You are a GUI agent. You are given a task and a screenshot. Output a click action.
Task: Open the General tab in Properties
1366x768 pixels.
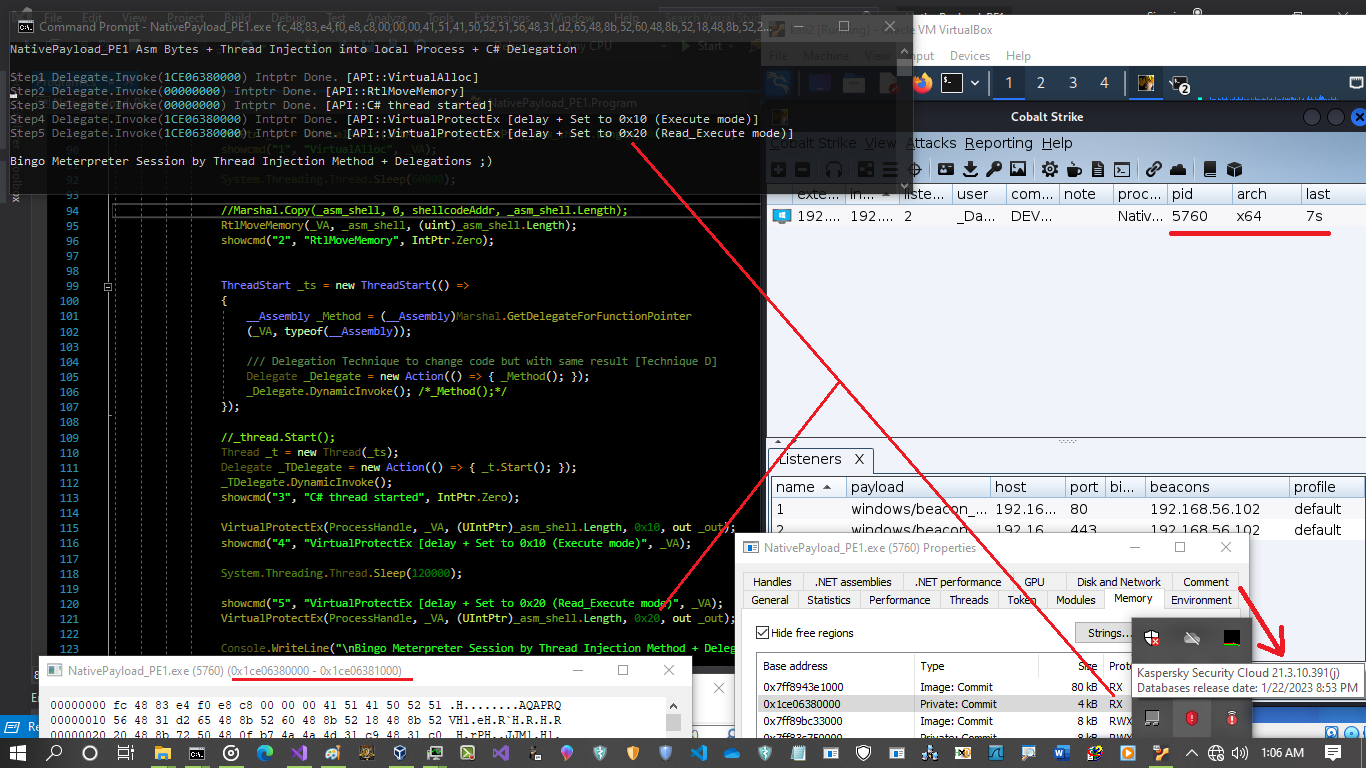pos(770,600)
